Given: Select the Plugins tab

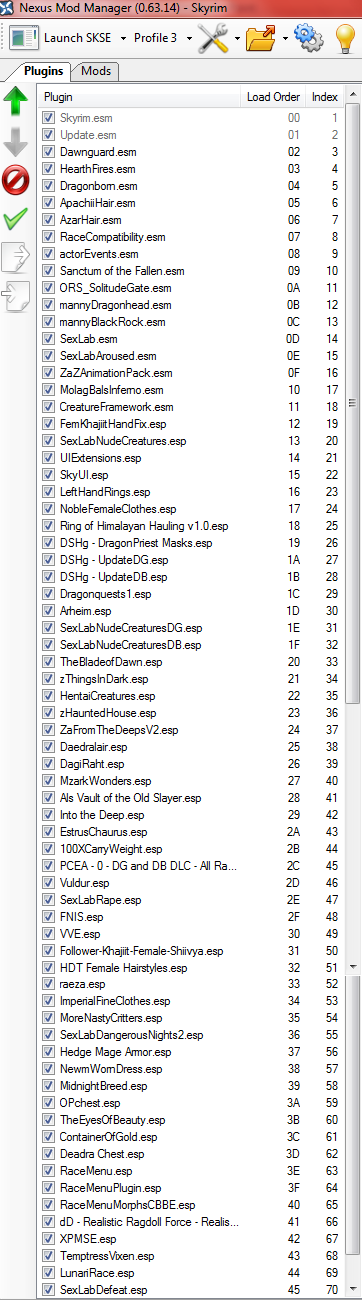Looking at the screenshot, I should 44,71.
